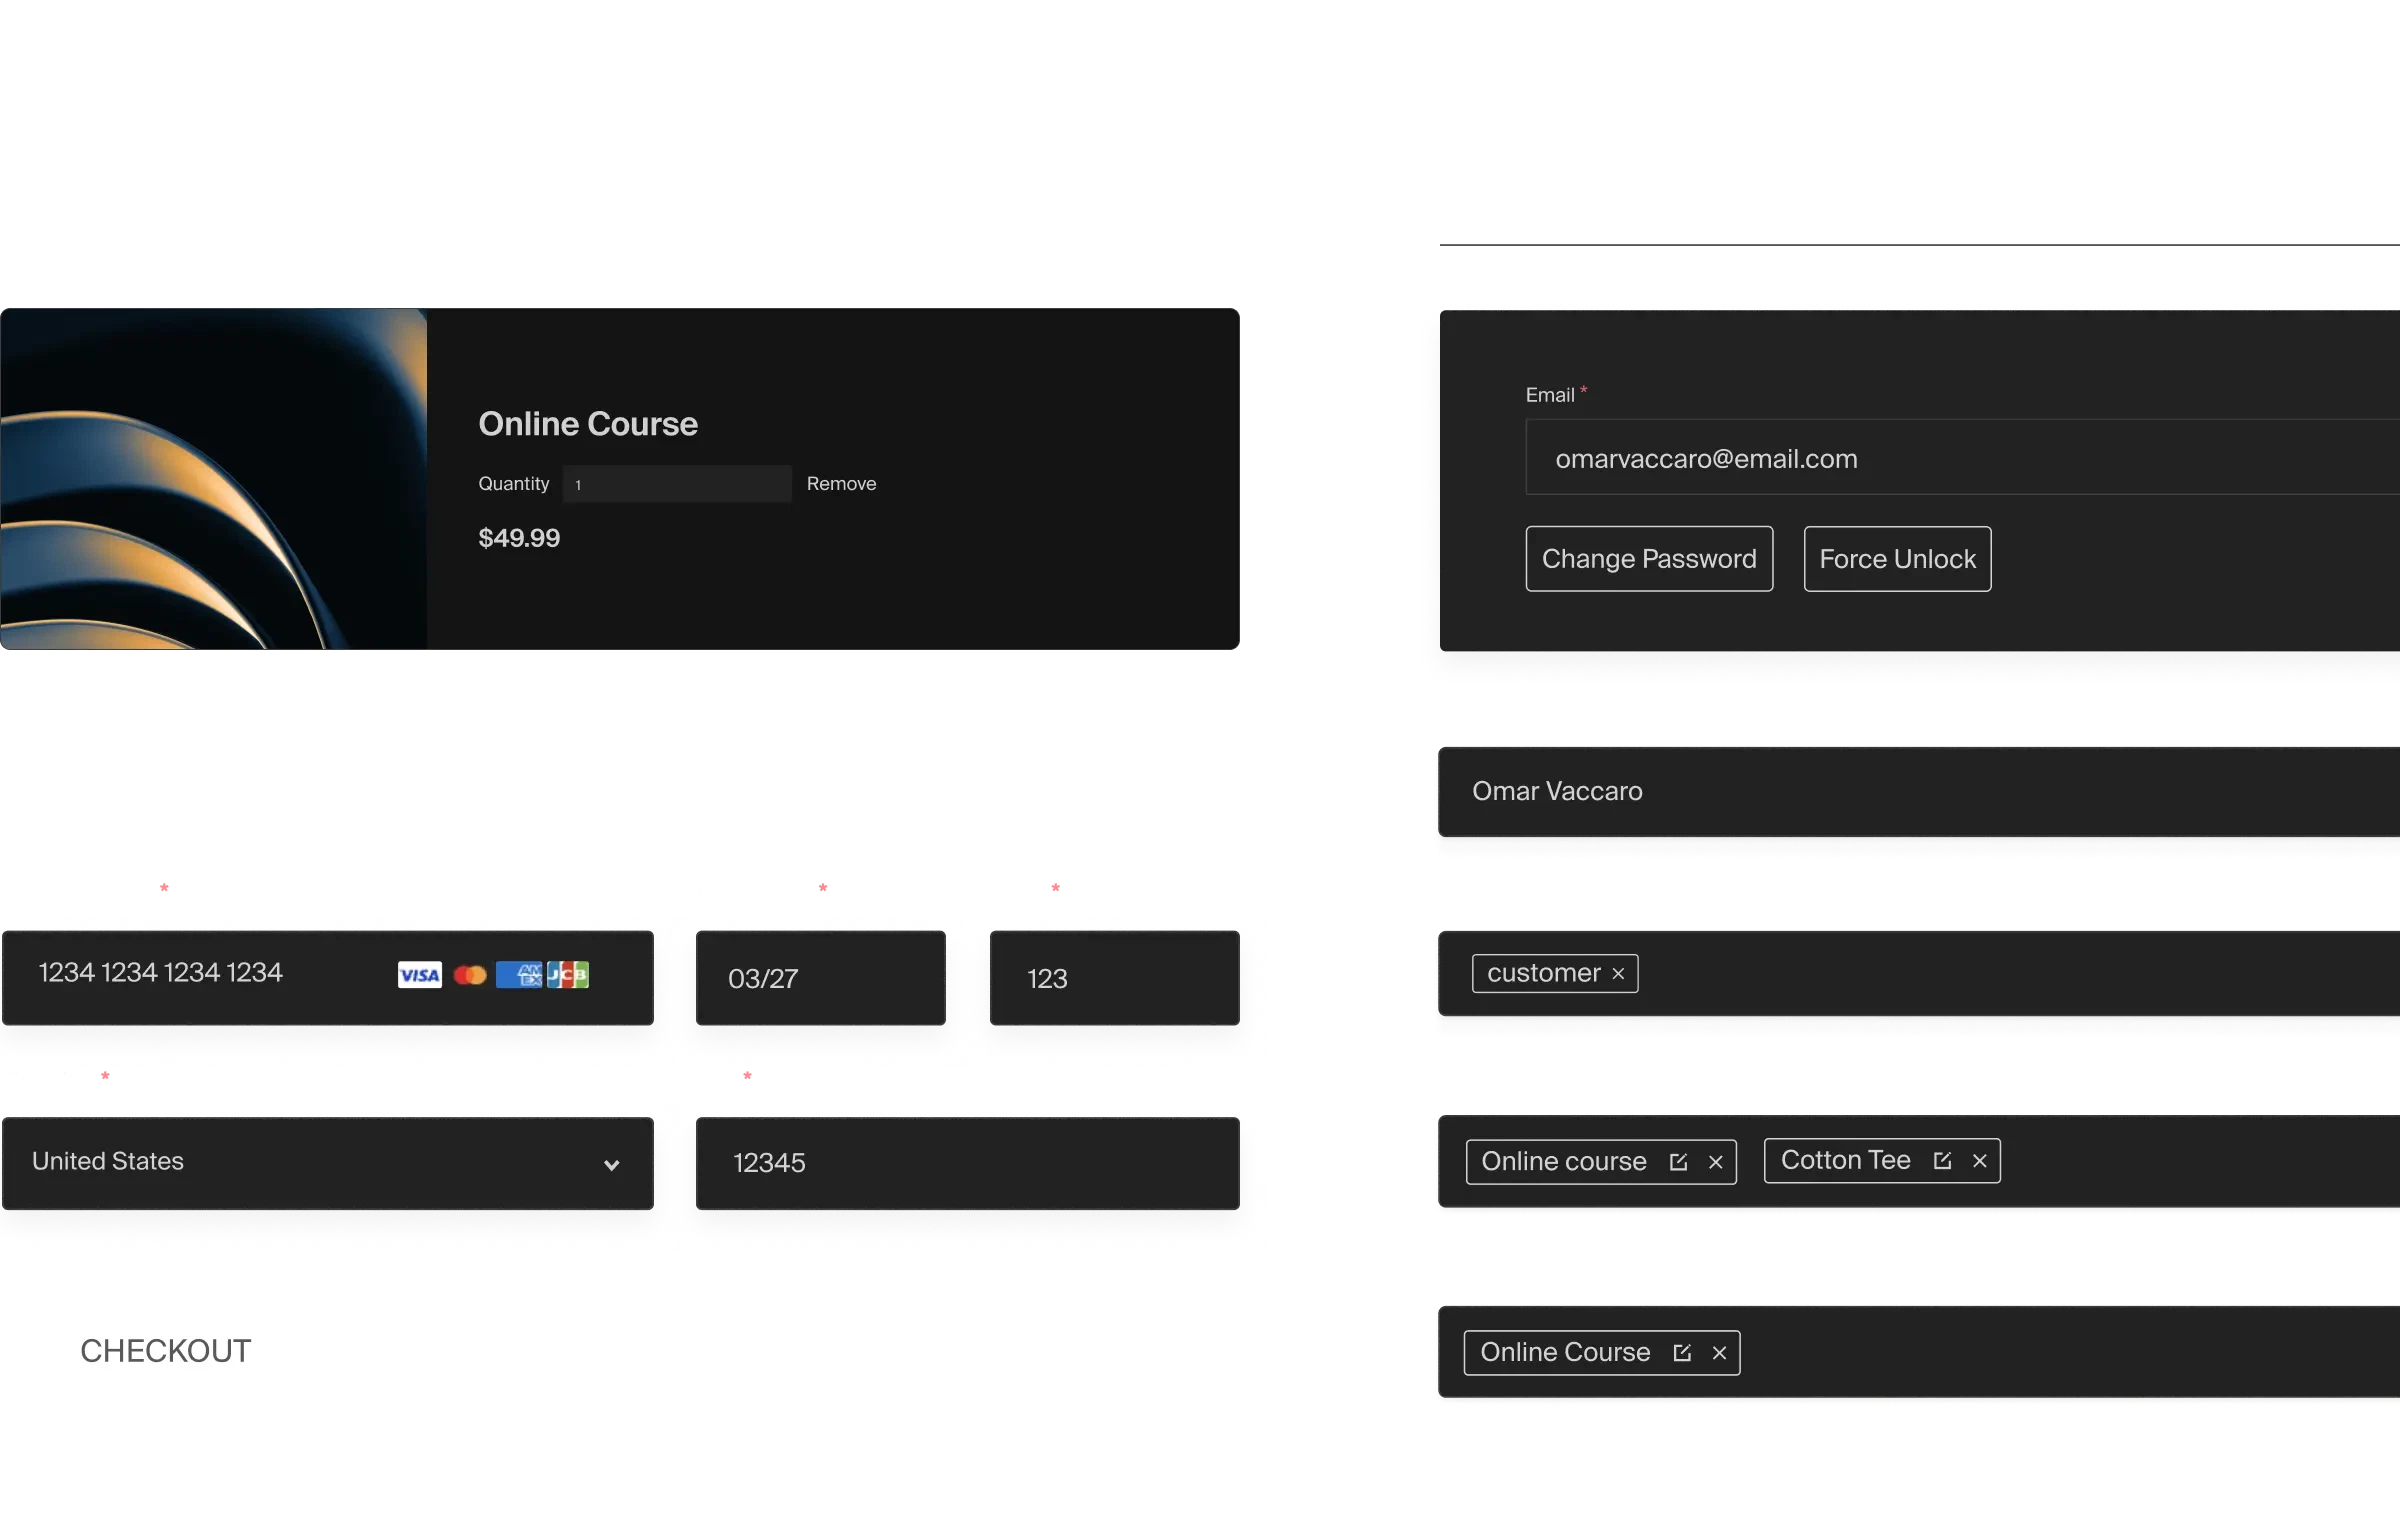Click the Amex card icon in checkout
This screenshot has height=1540, width=2400.
coord(520,975)
